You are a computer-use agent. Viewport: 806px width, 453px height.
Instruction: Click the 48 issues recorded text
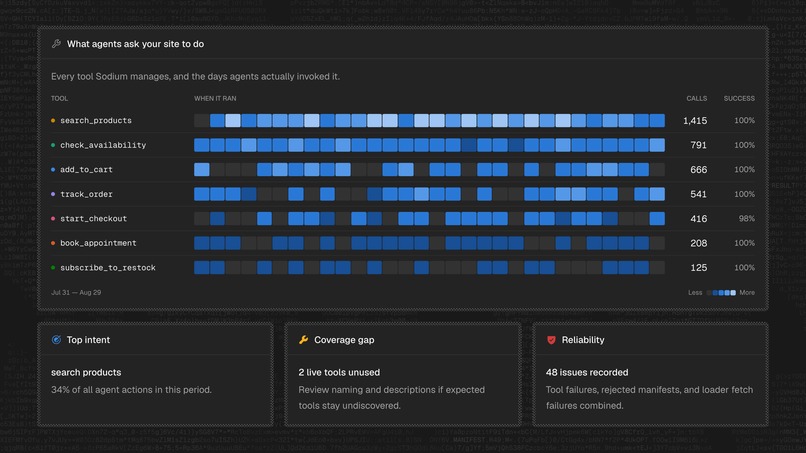[x=587, y=372]
